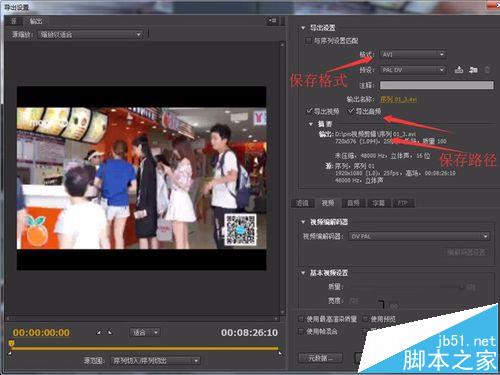This screenshot has height=375, width=500.
Task: Switch to the FTP tab
Action: (403, 203)
